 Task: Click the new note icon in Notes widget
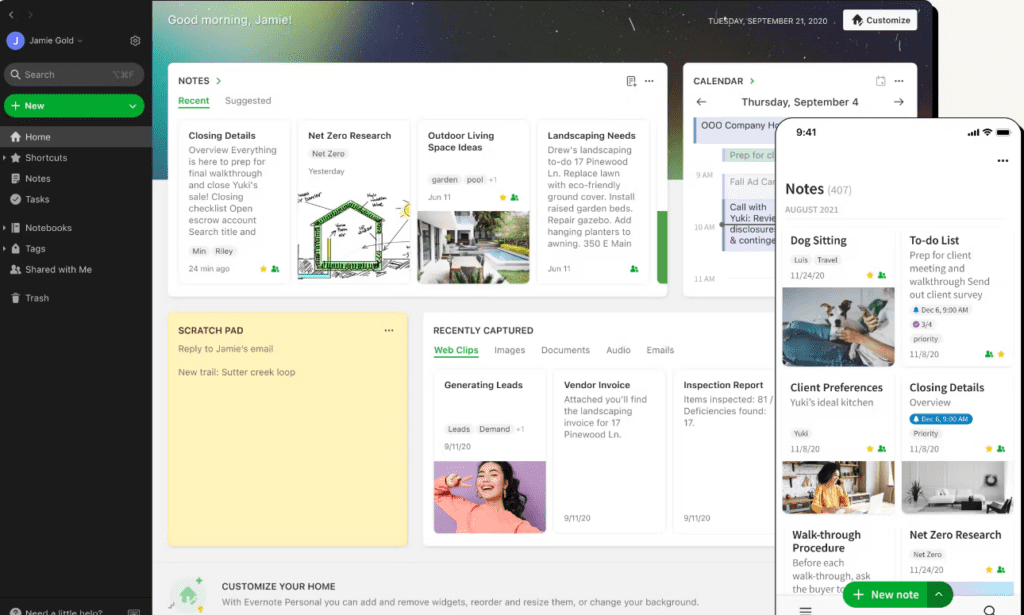click(631, 81)
